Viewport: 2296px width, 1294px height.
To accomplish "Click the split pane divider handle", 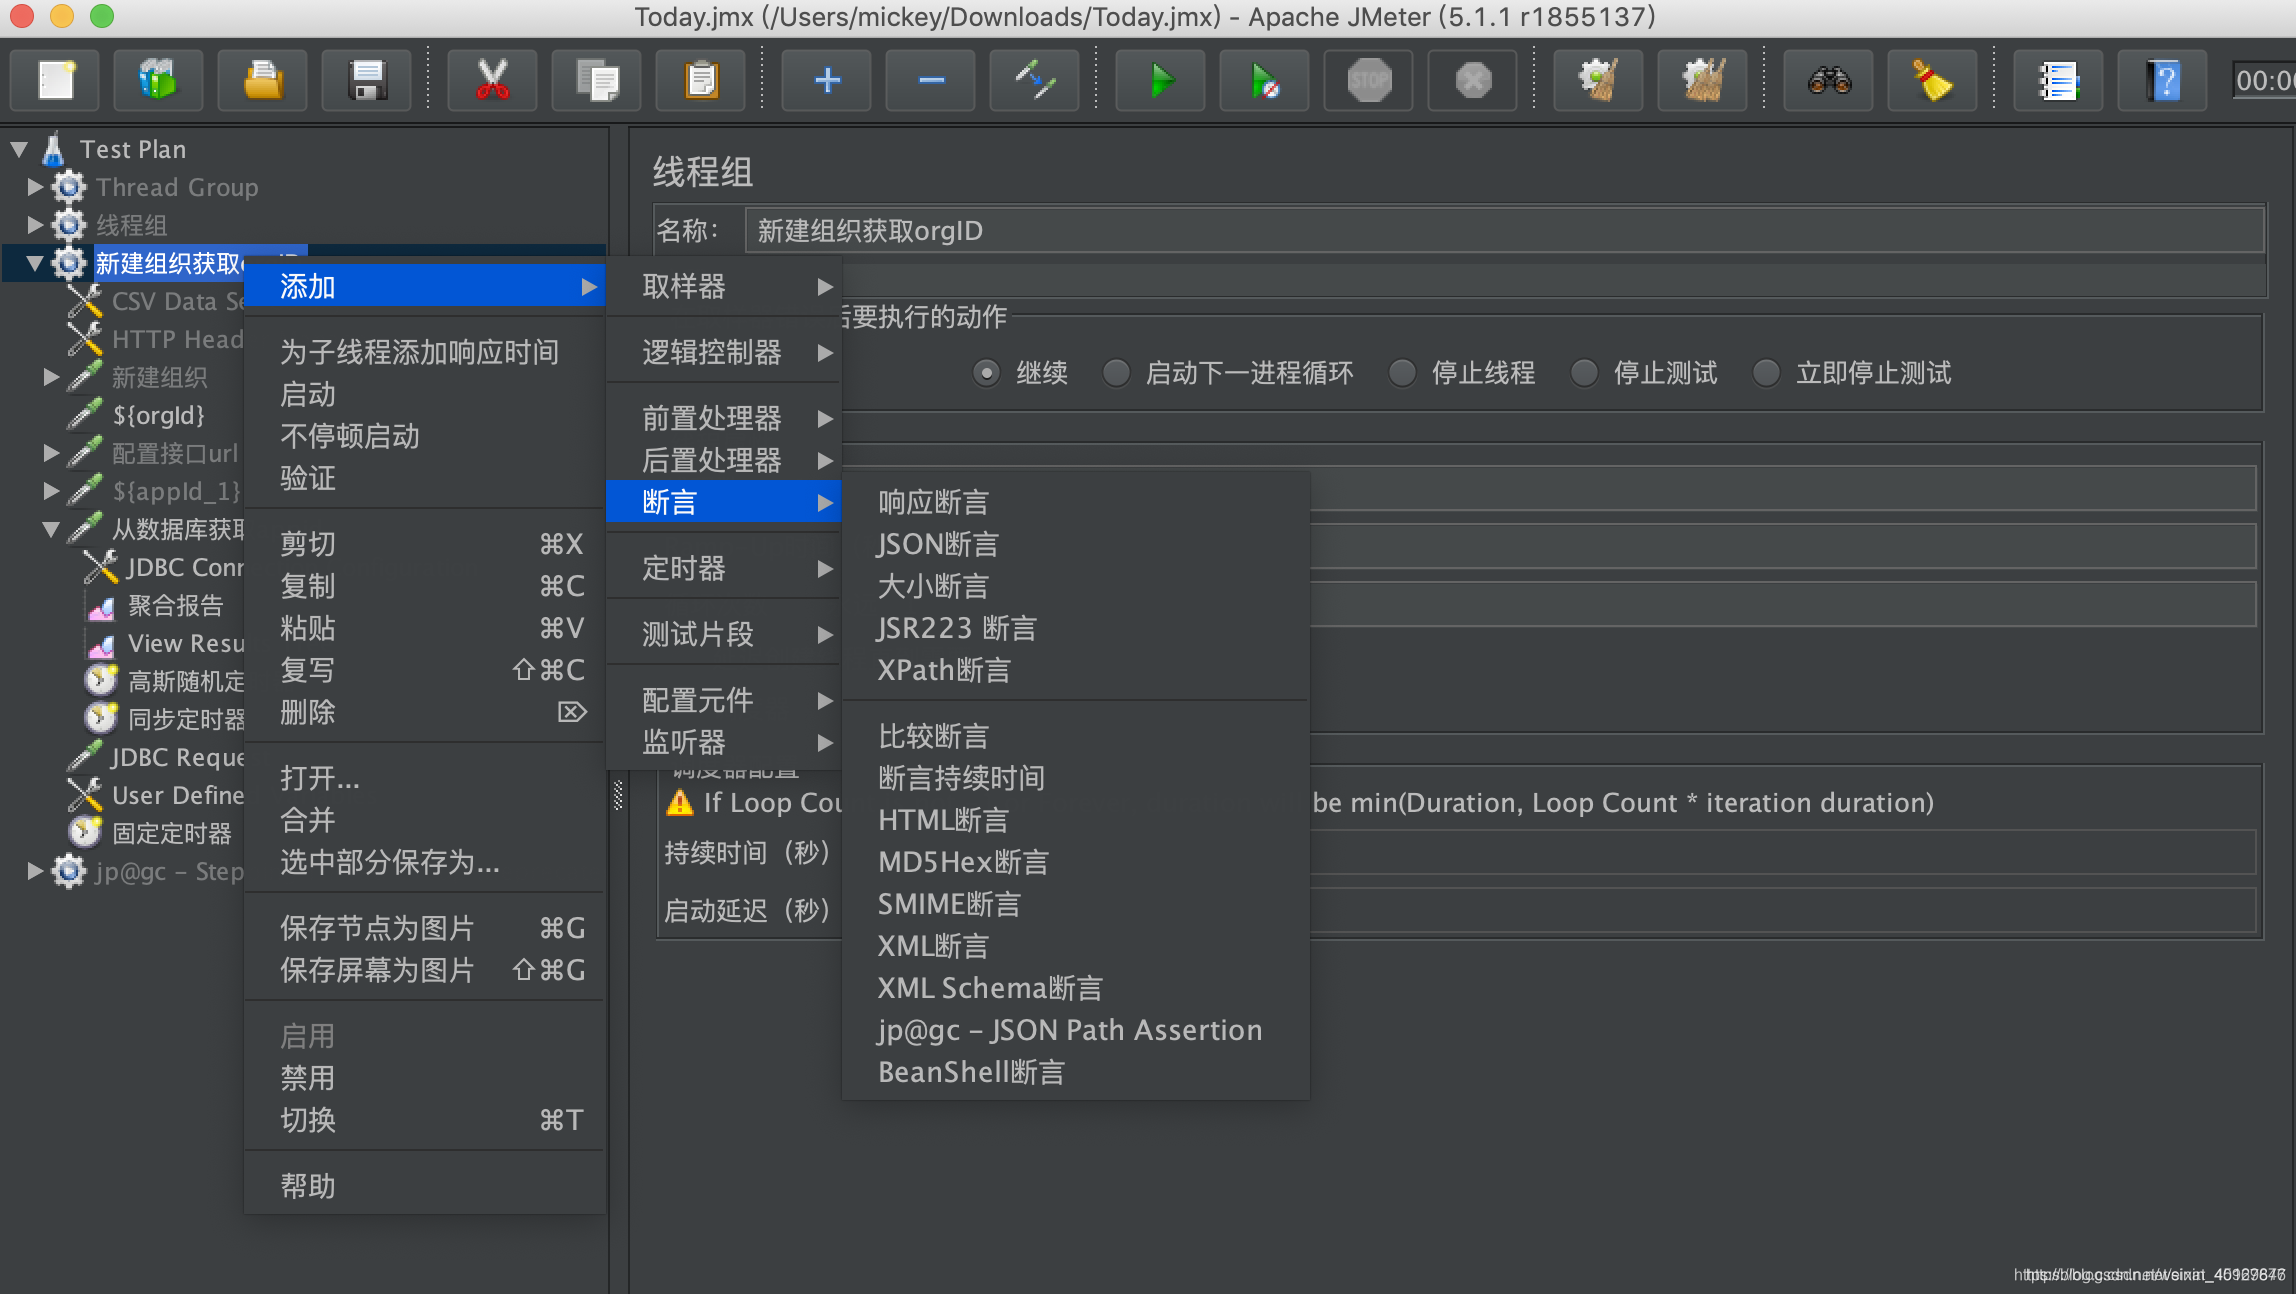I will 618,795.
